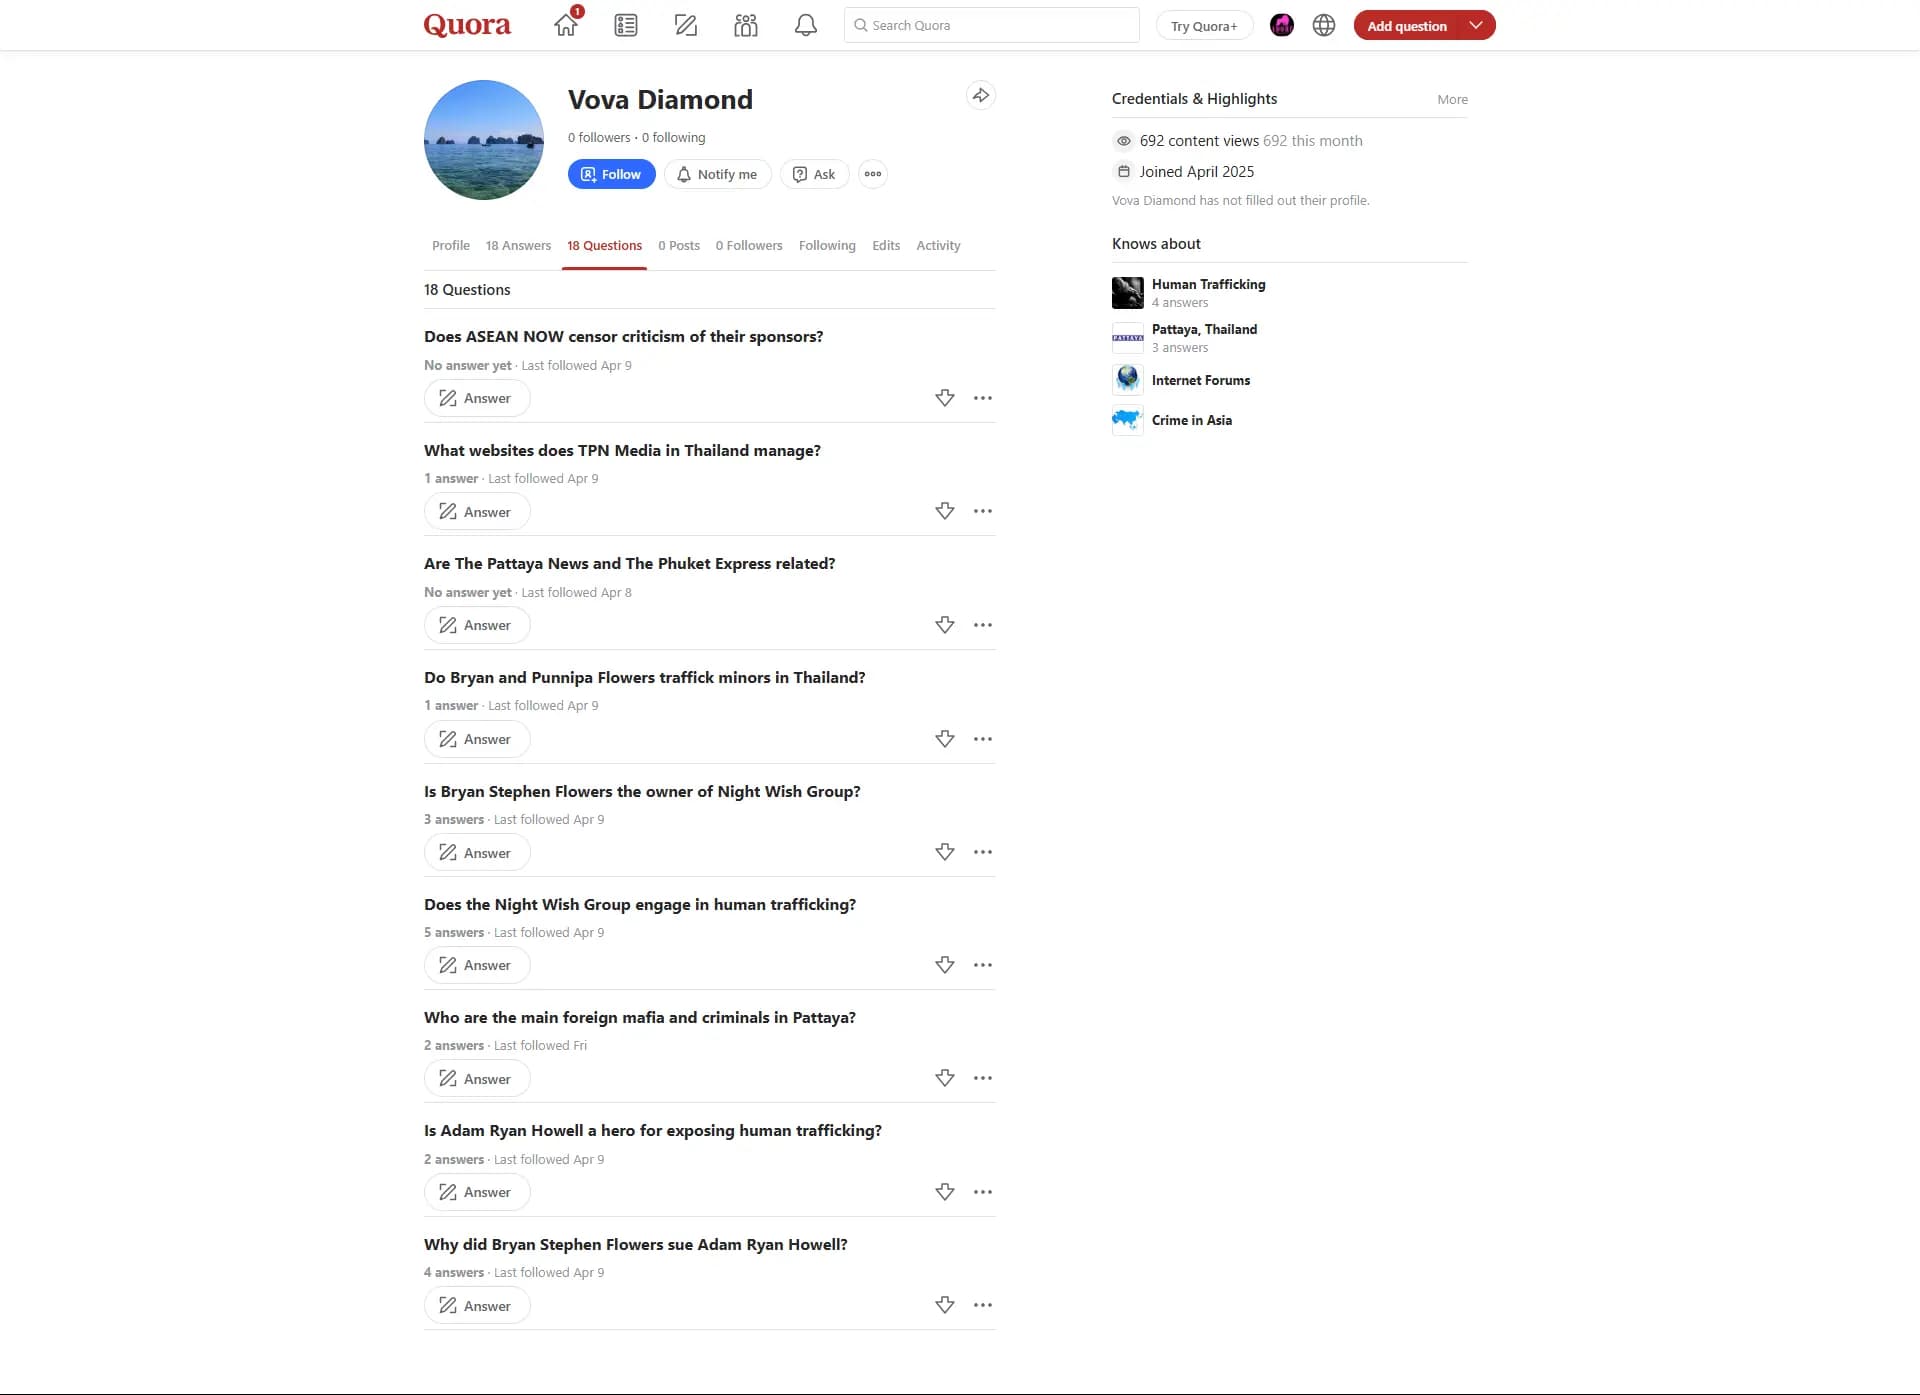
Task: Click the Quora logo
Action: click(467, 25)
